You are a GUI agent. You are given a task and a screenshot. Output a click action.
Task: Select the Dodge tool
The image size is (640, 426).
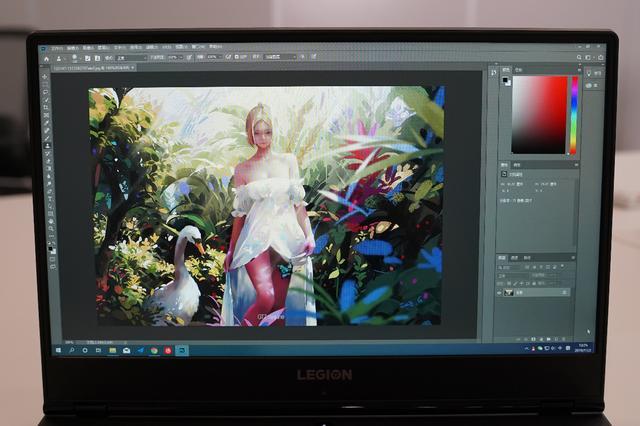(x=49, y=184)
